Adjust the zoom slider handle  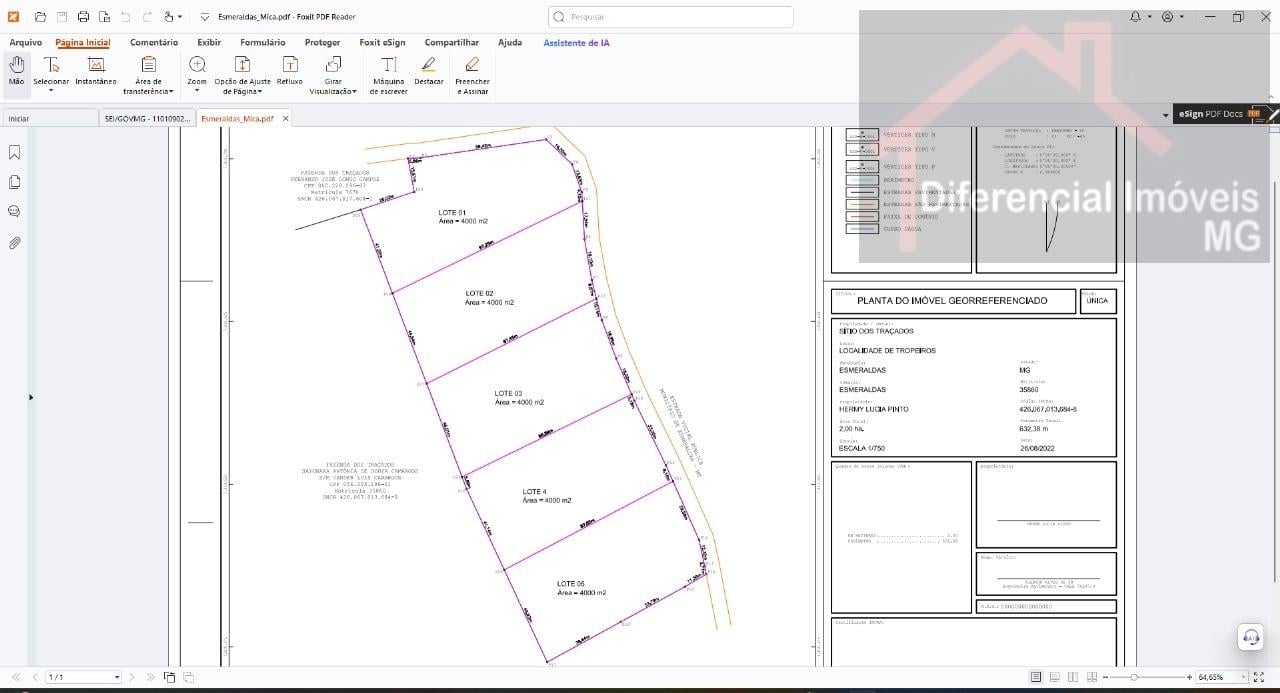1133,677
